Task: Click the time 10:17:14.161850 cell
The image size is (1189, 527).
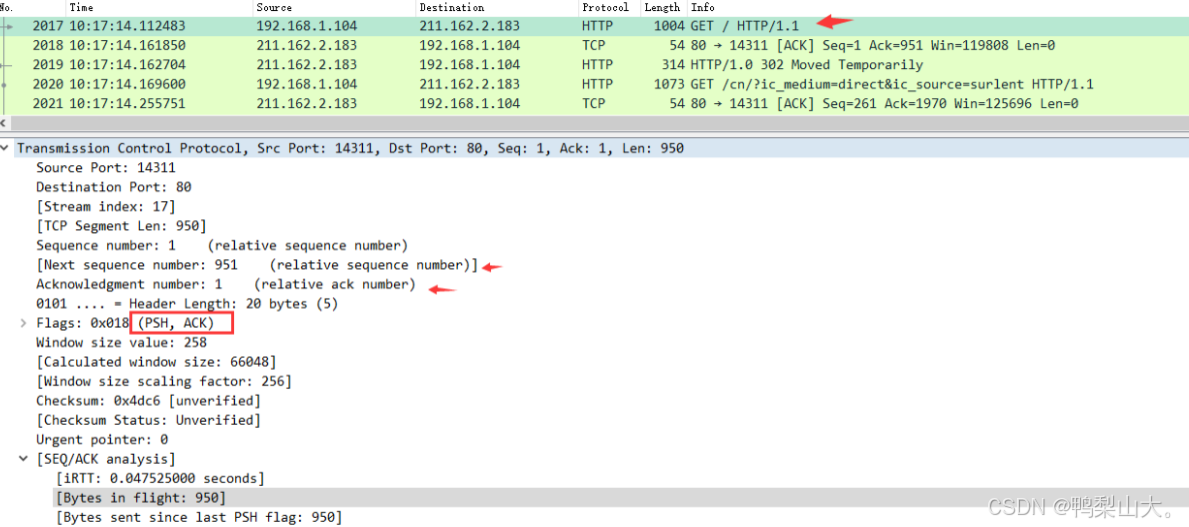Action: [x=127, y=45]
